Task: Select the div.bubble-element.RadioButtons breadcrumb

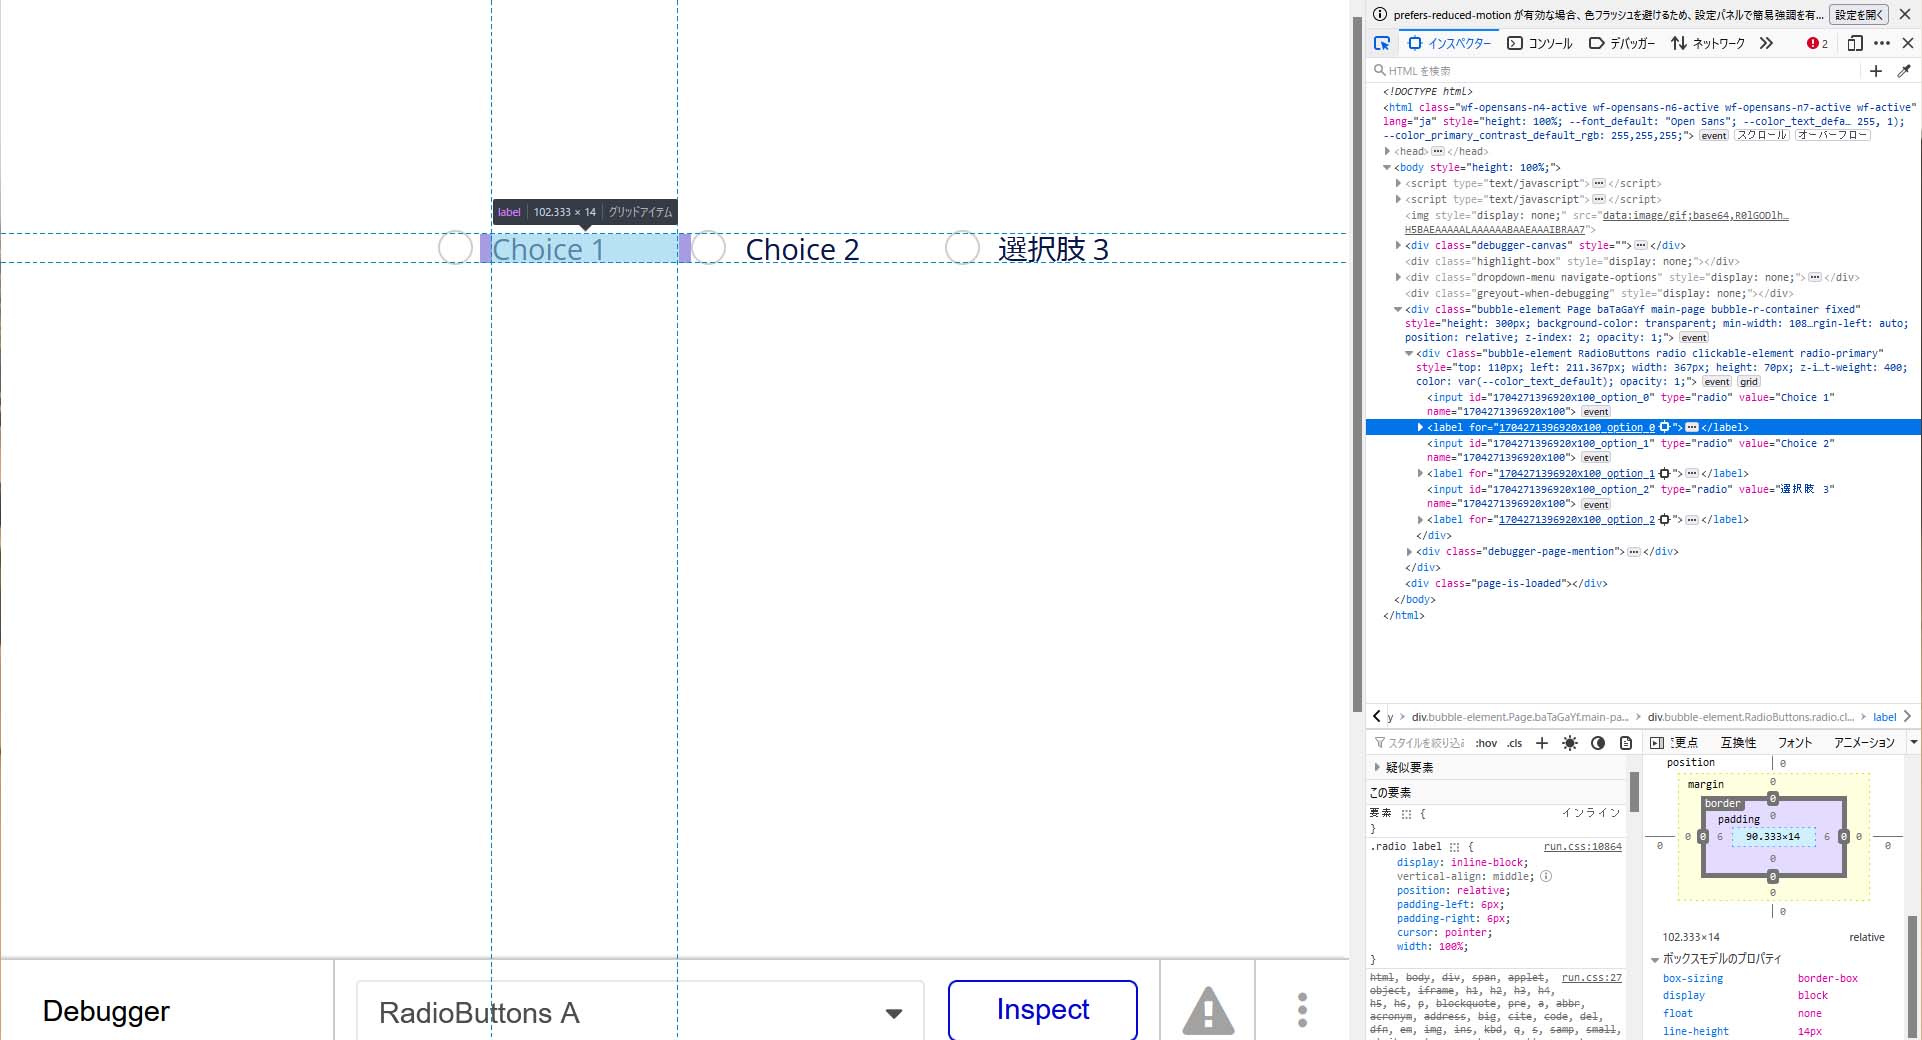Action: coord(1750,717)
